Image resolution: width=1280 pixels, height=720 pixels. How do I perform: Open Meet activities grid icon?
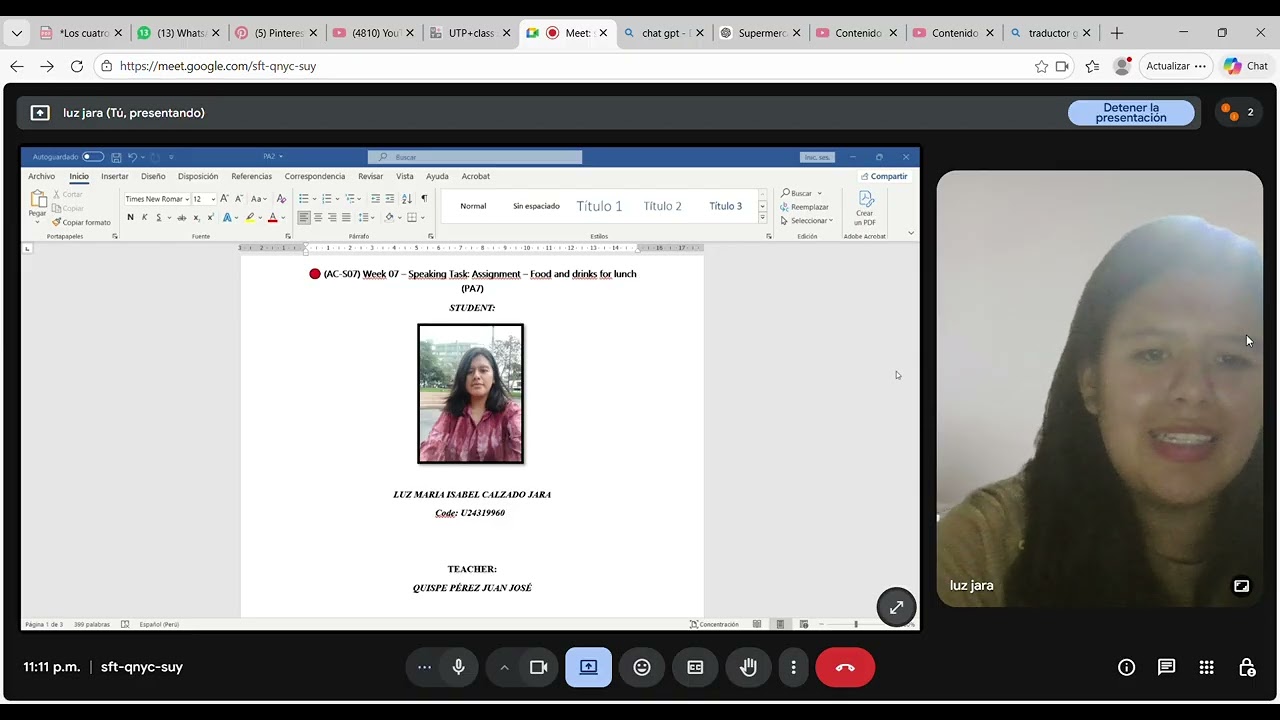pos(1206,667)
